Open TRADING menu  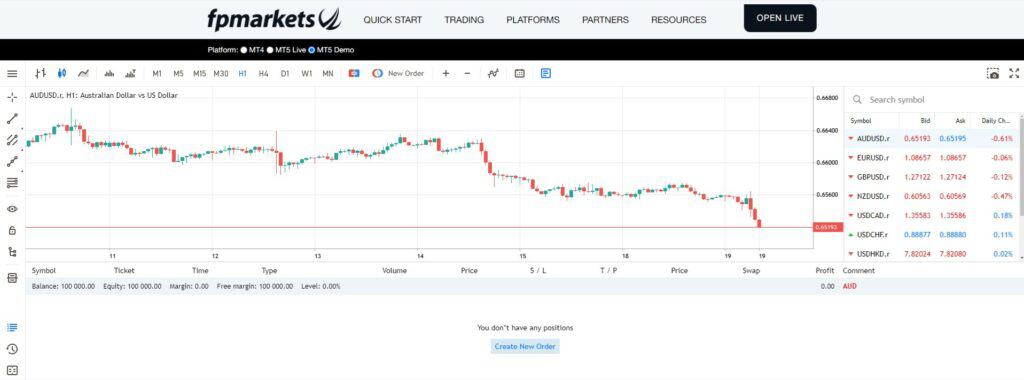pyautogui.click(x=464, y=20)
